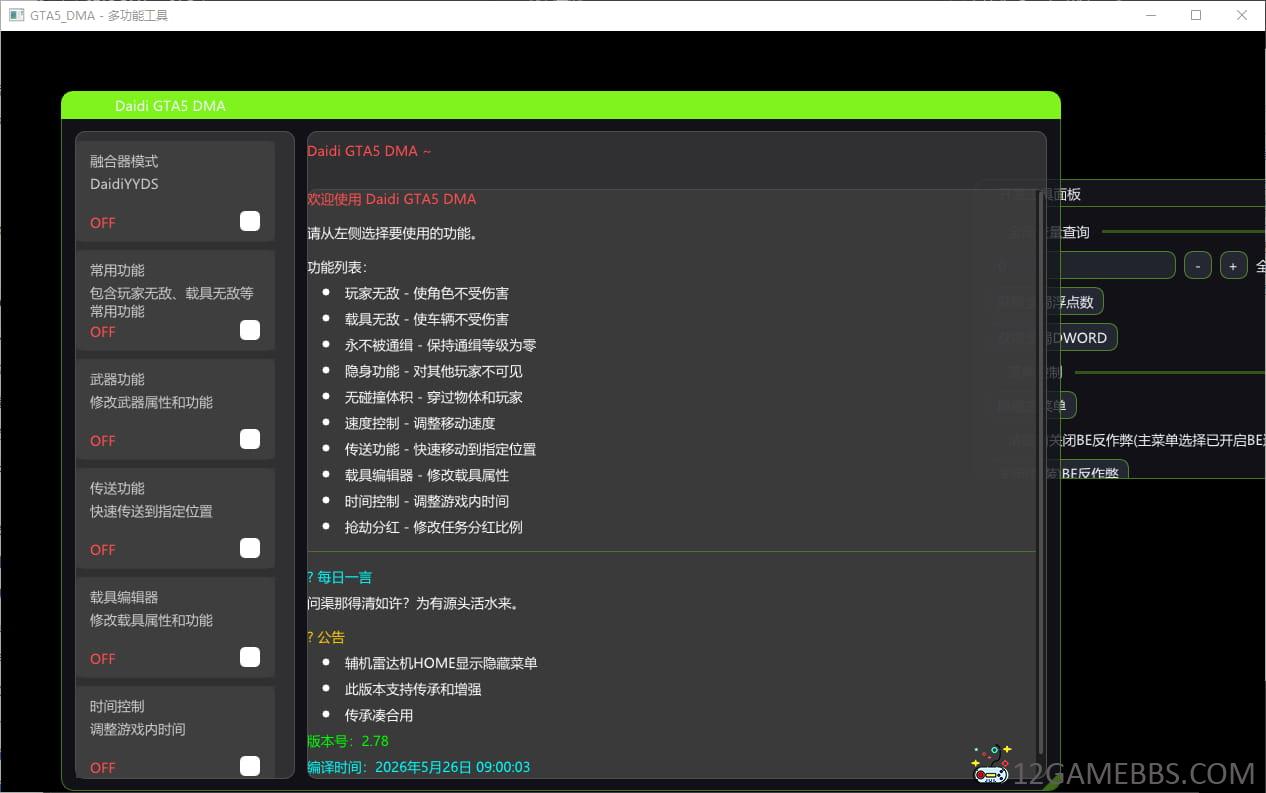Toggle the 时间控制 checkbox
Screen dimensions: 1266x793
click(x=250, y=766)
